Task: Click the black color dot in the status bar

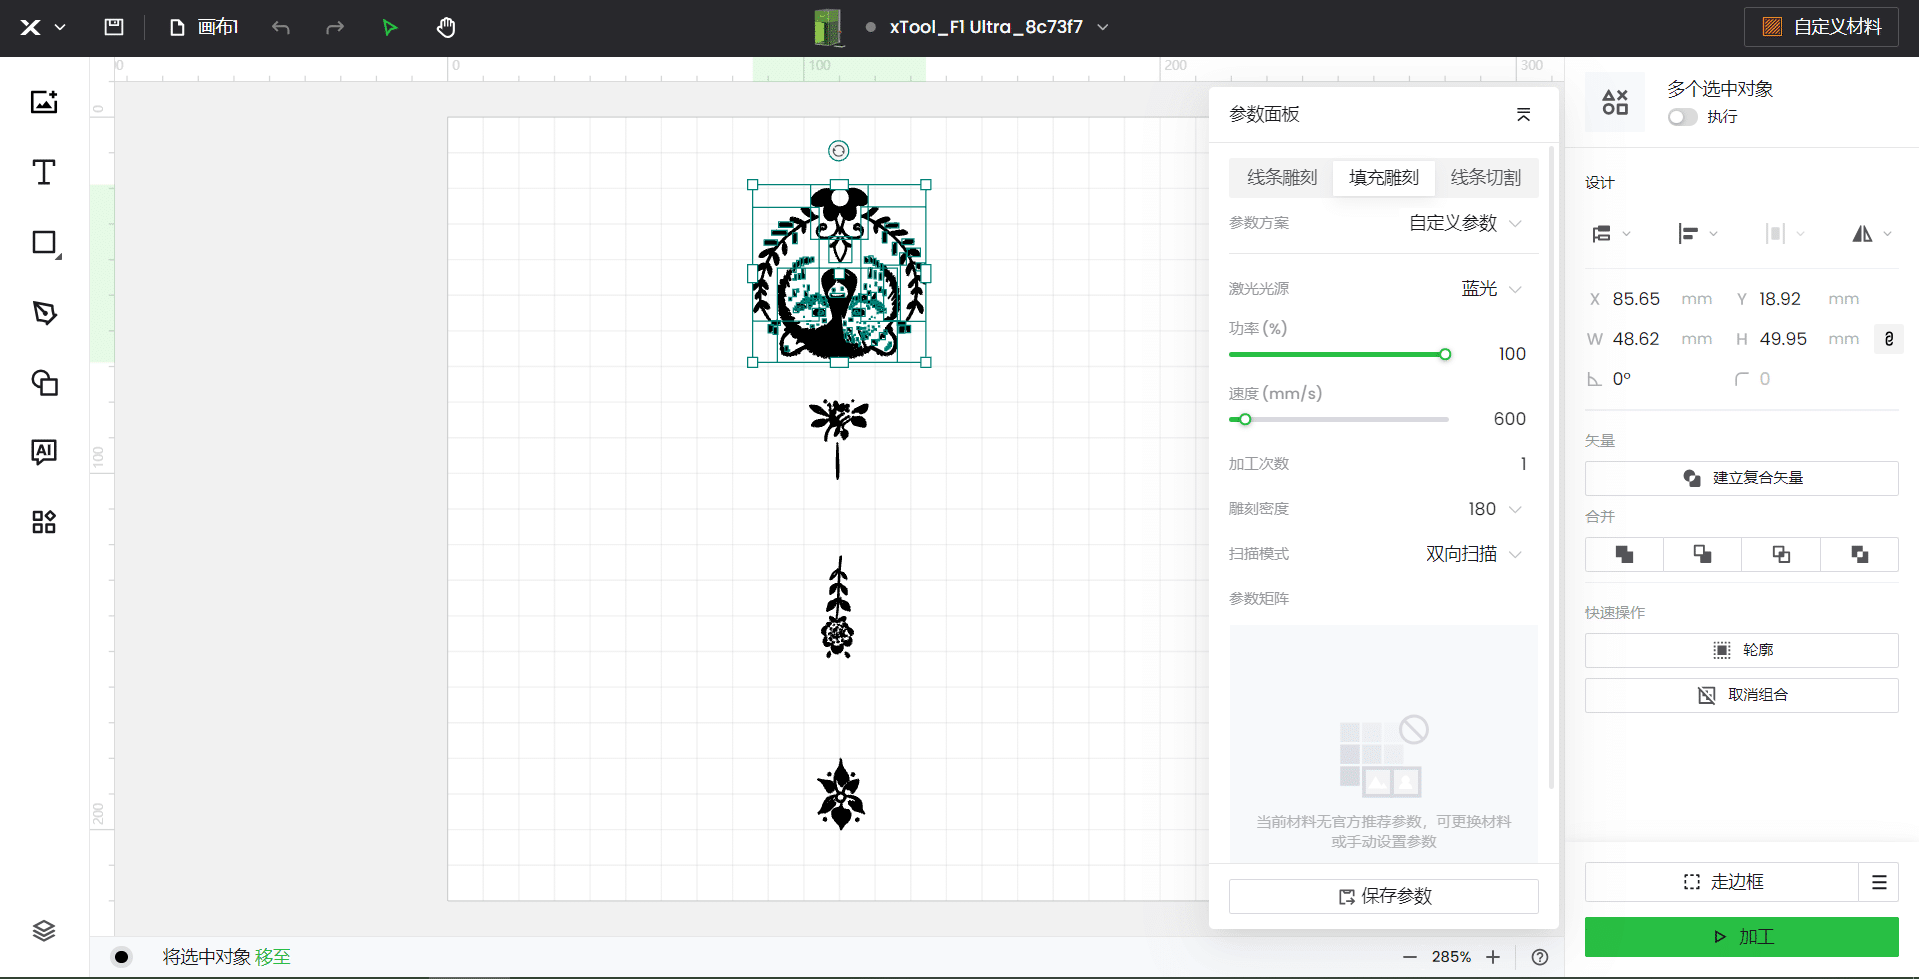Action: 122,957
